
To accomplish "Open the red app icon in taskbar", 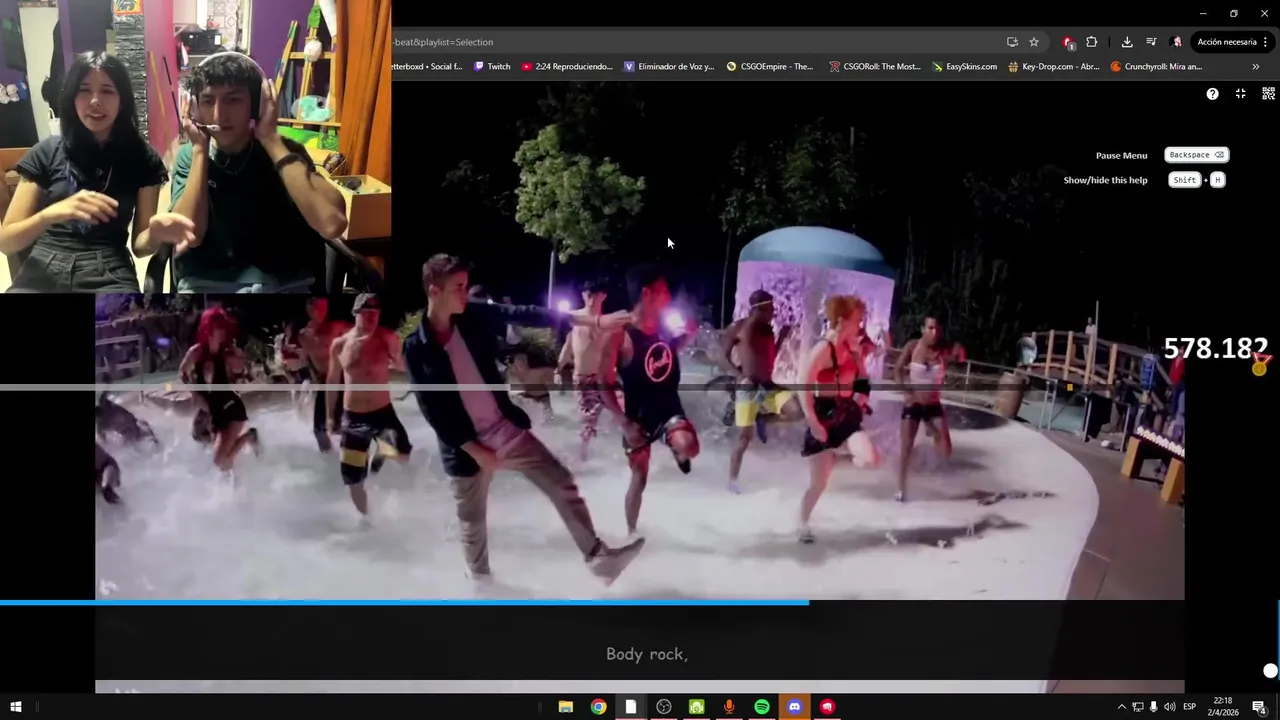I will pyautogui.click(x=827, y=707).
